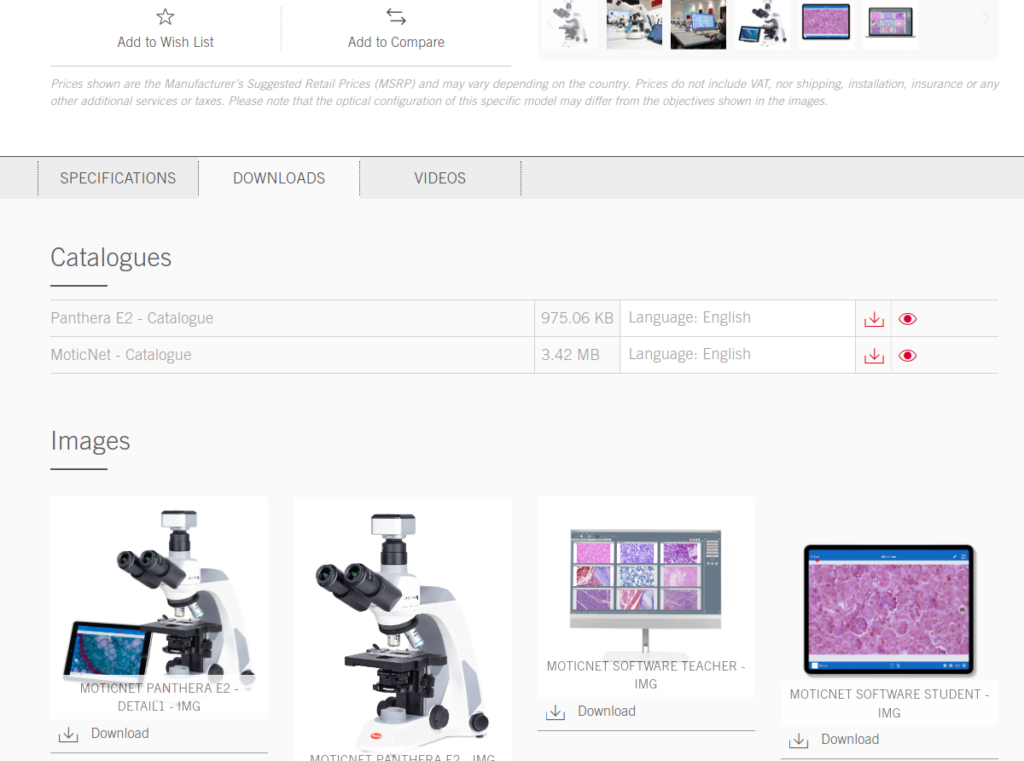The width and height of the screenshot is (1024, 761).
Task: Click the MSRP prices disclaimer text
Action: point(524,92)
